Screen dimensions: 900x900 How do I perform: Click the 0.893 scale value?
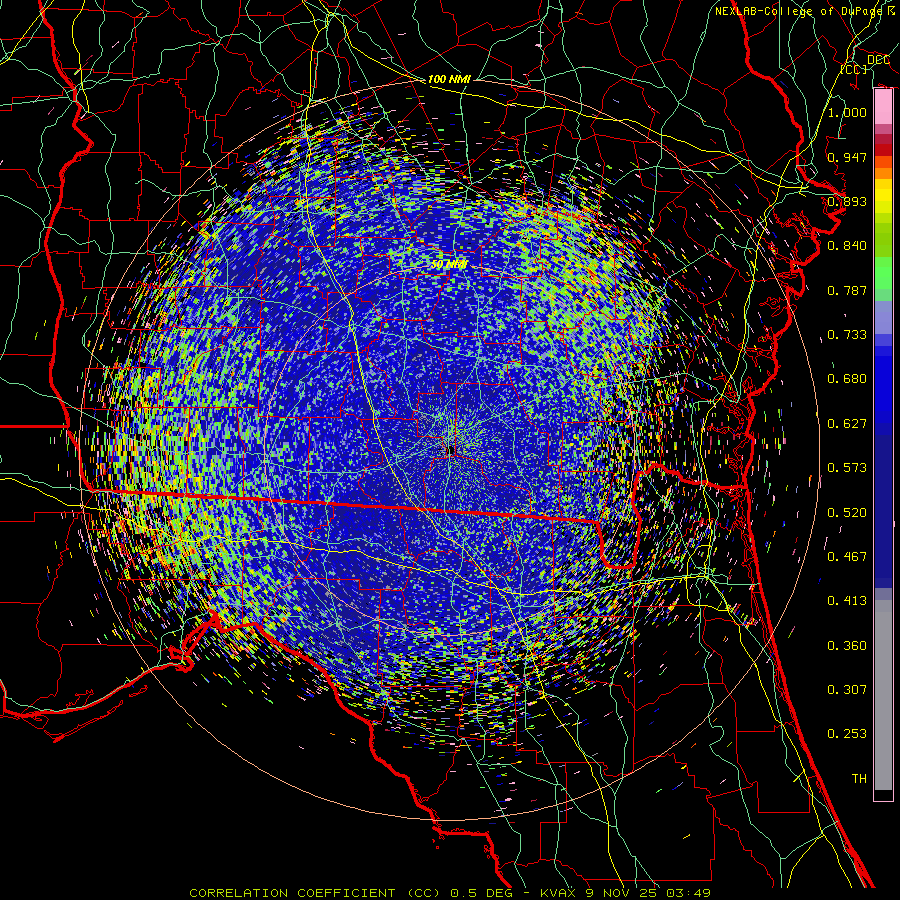847,201
